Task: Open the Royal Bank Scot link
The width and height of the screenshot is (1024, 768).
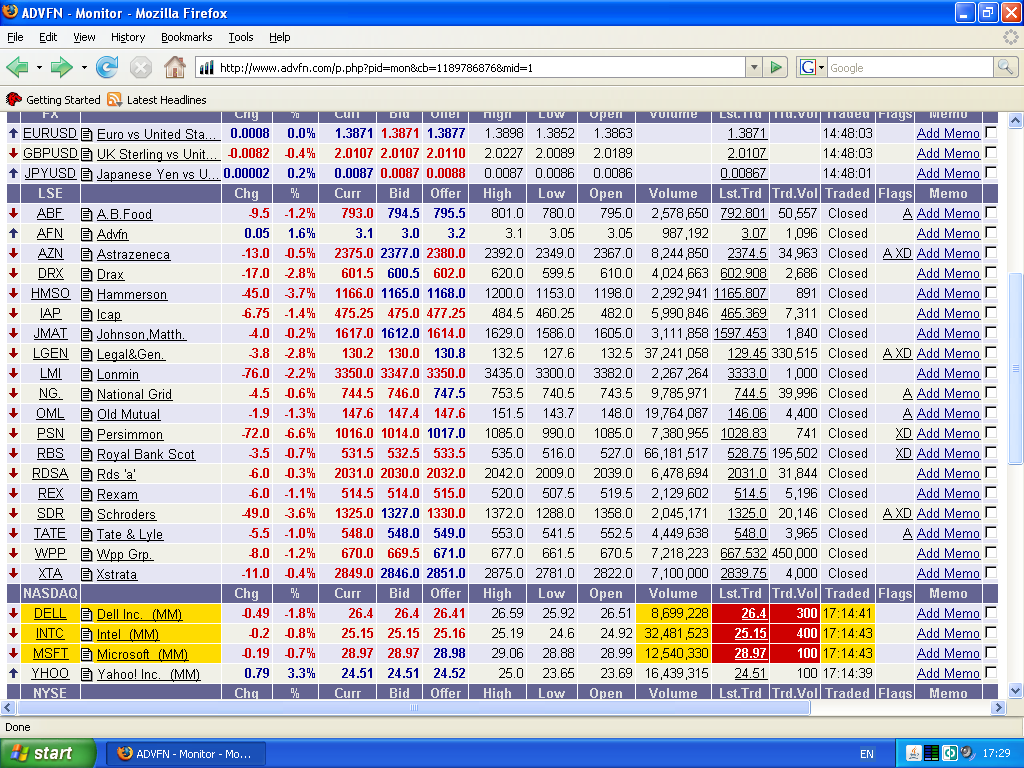Action: [146, 454]
